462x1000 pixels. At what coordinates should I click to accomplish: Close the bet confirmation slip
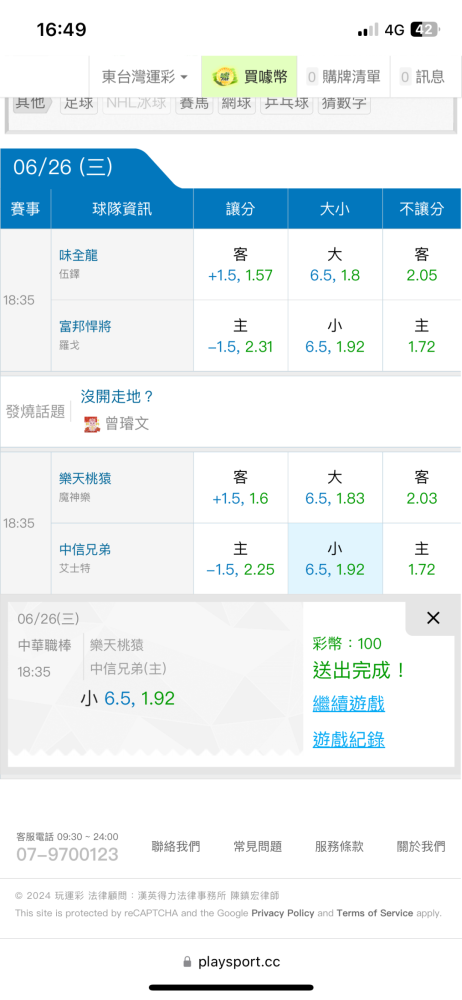click(x=433, y=617)
